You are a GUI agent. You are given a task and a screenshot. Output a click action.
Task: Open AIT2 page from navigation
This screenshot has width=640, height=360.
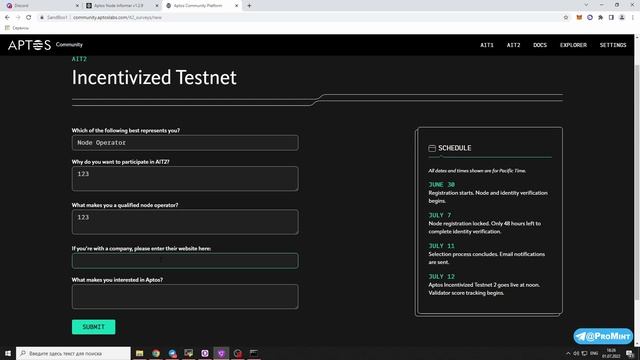pos(513,45)
